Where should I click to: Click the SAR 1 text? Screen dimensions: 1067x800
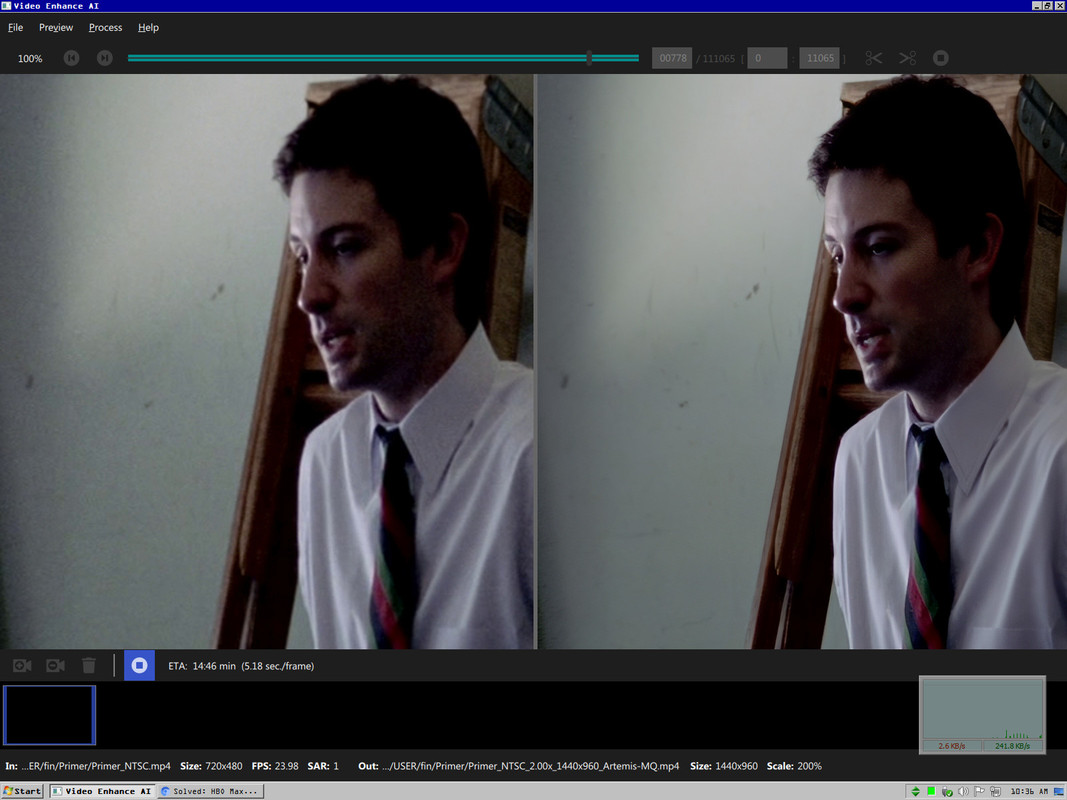click(x=323, y=766)
